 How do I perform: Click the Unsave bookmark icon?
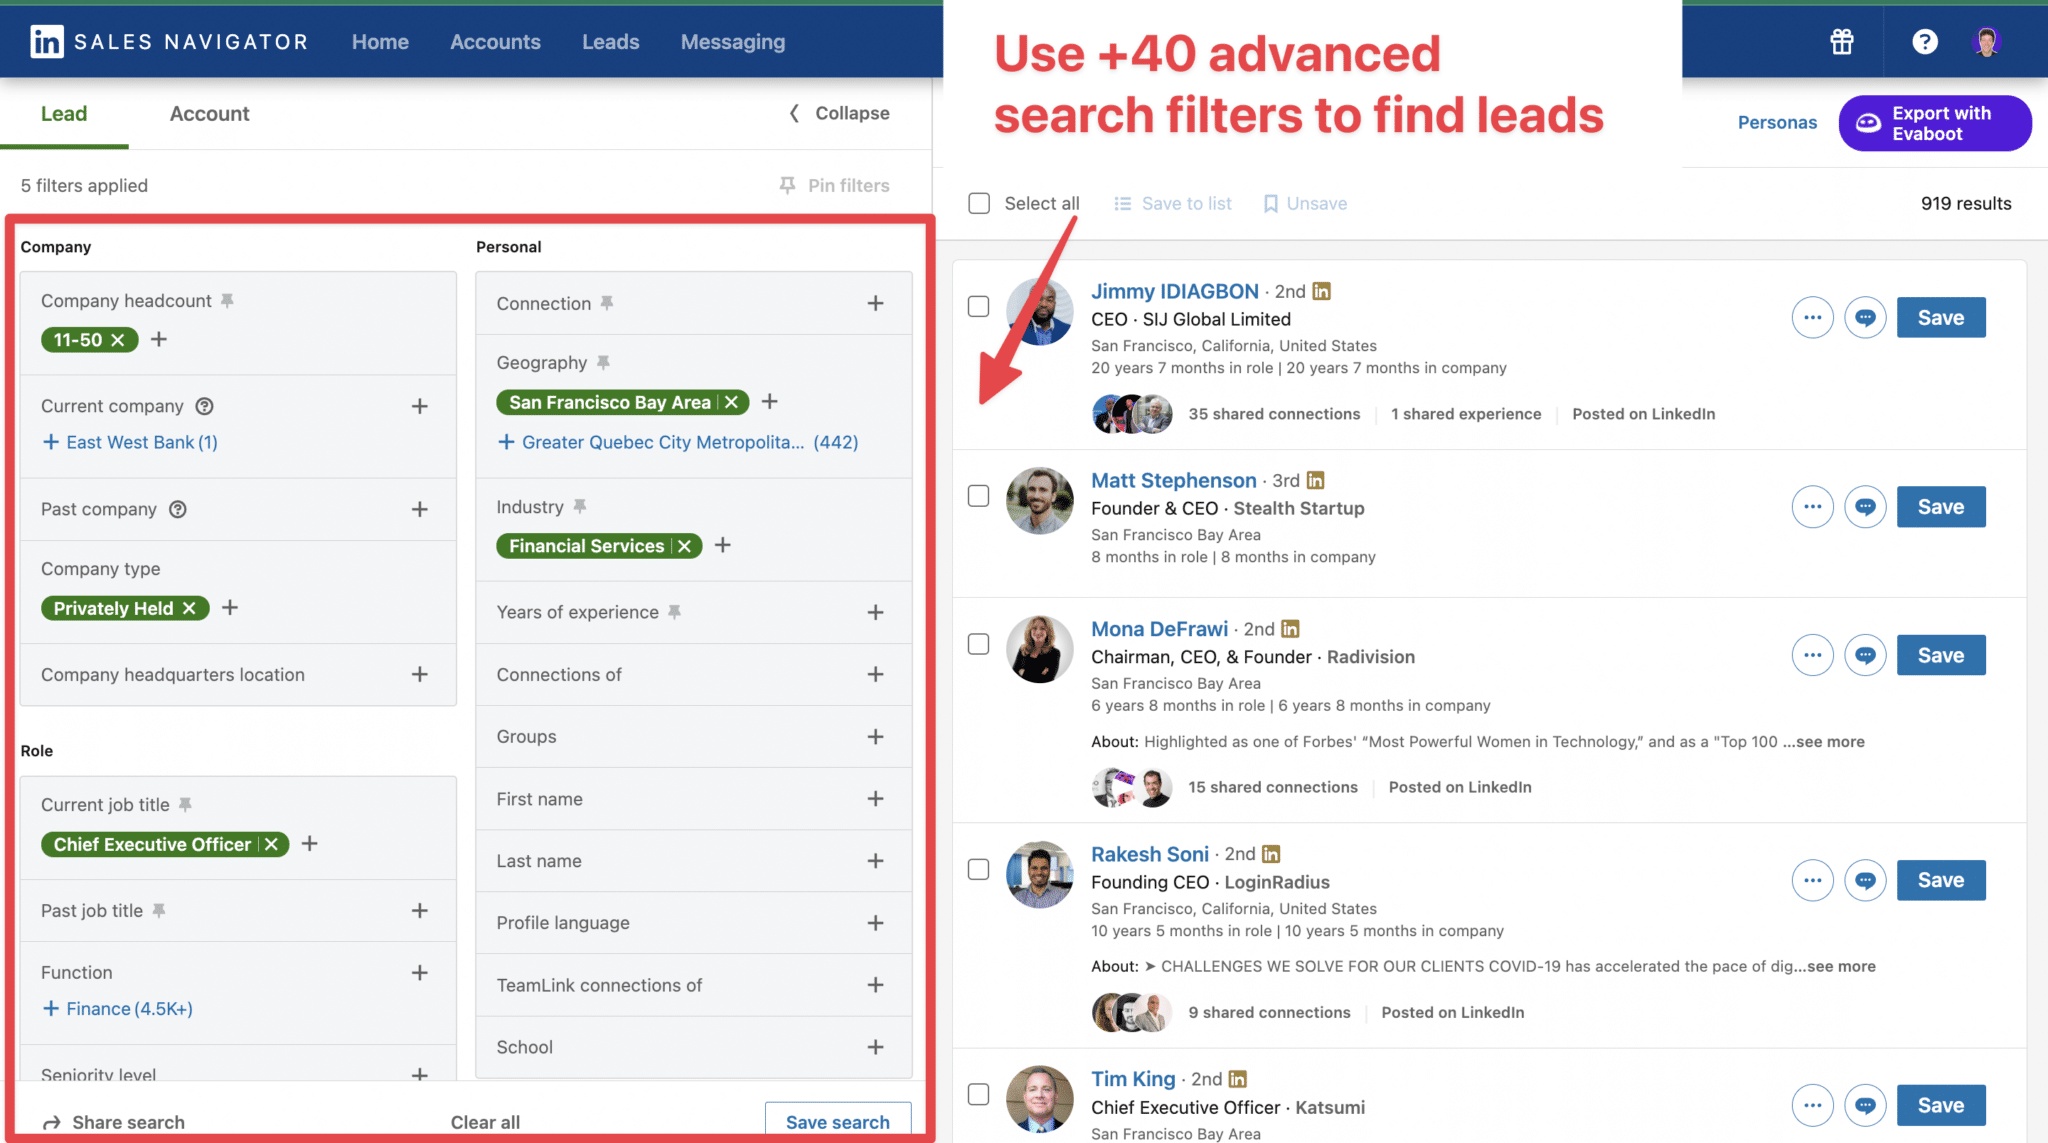[1270, 203]
